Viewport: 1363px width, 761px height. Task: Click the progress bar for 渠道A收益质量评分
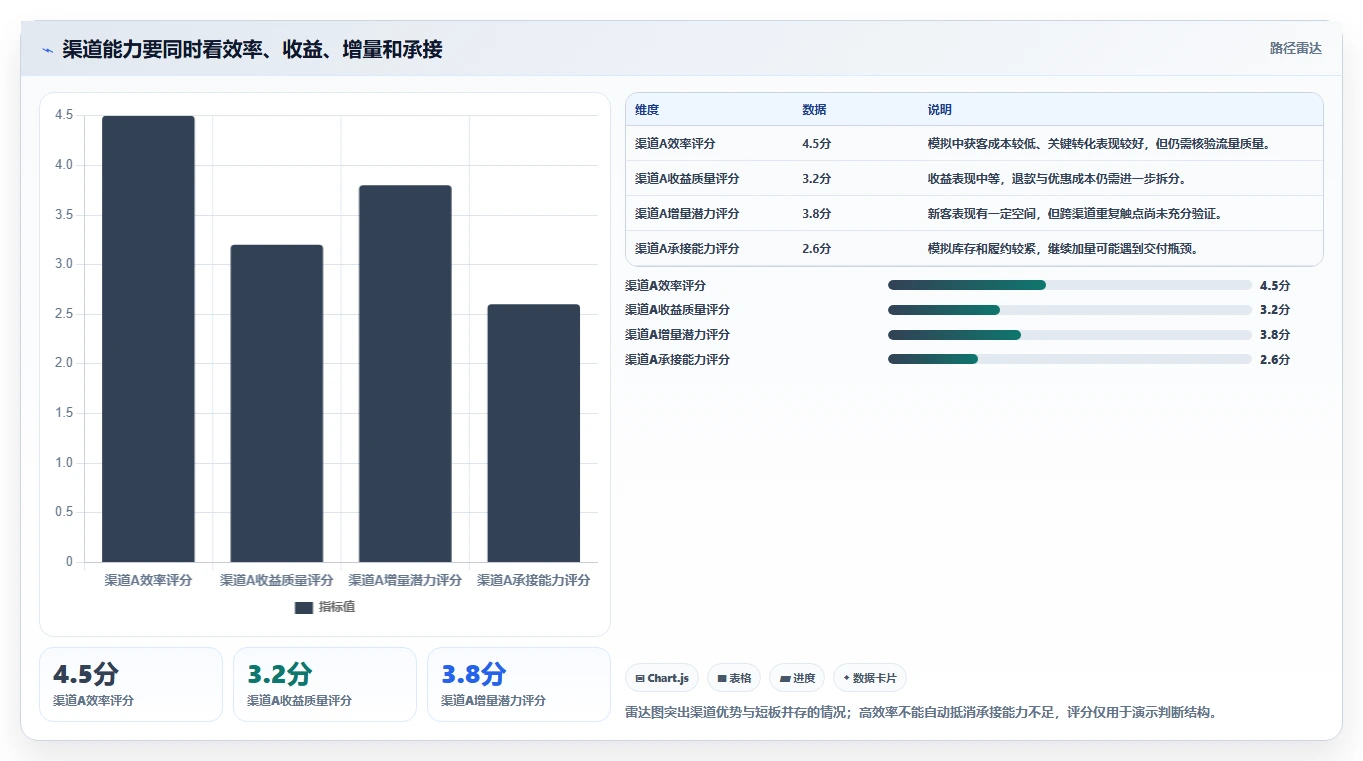(x=1070, y=310)
